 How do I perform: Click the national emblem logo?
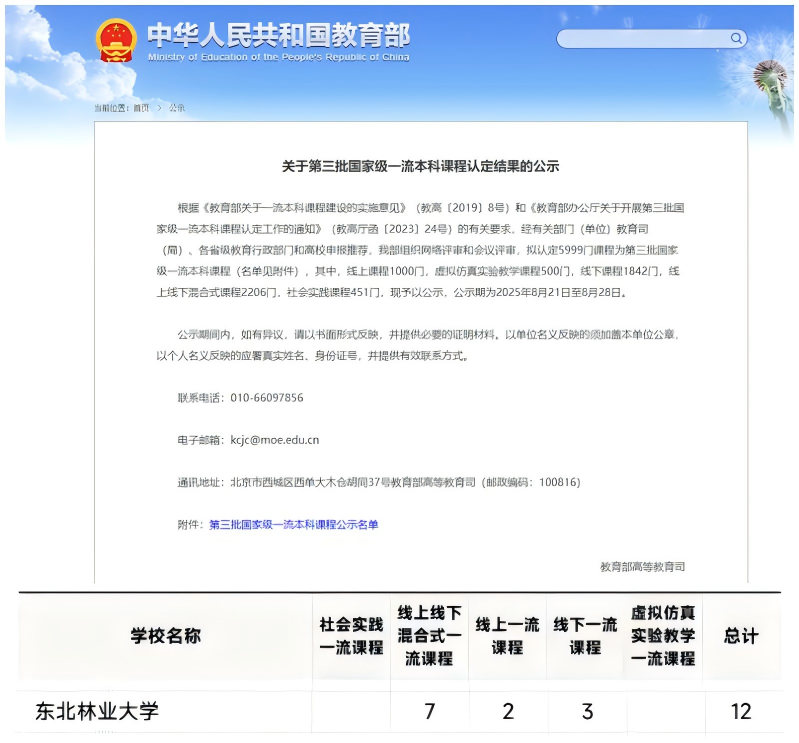click(x=116, y=41)
